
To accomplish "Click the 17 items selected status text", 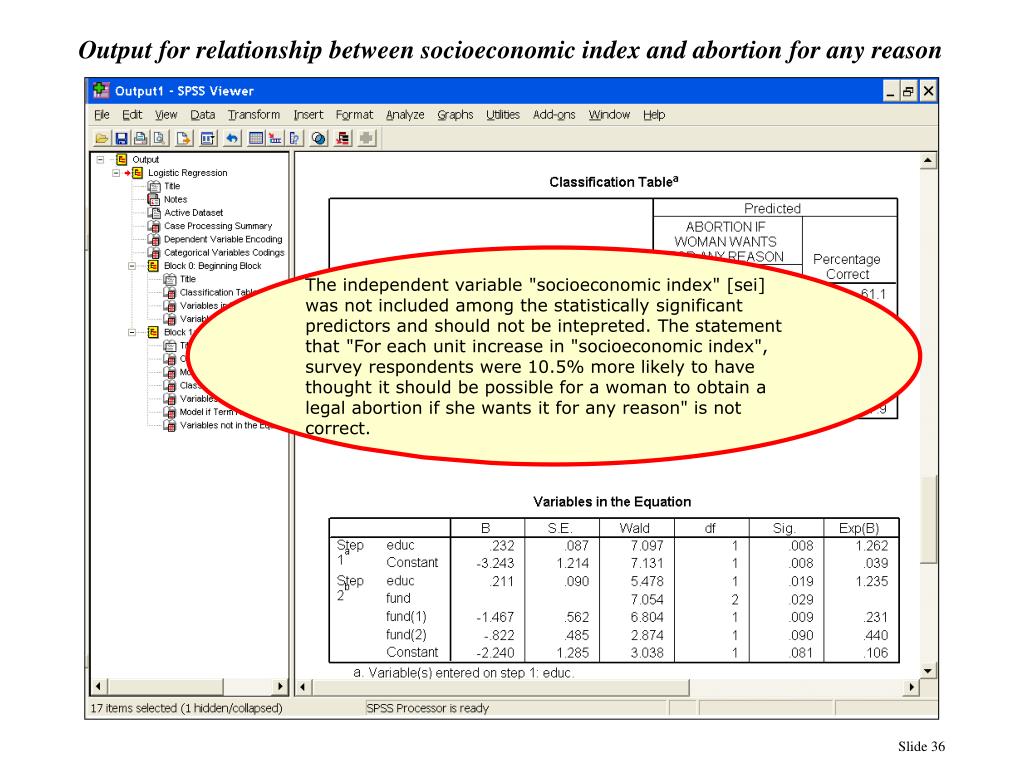I will 186,709.
